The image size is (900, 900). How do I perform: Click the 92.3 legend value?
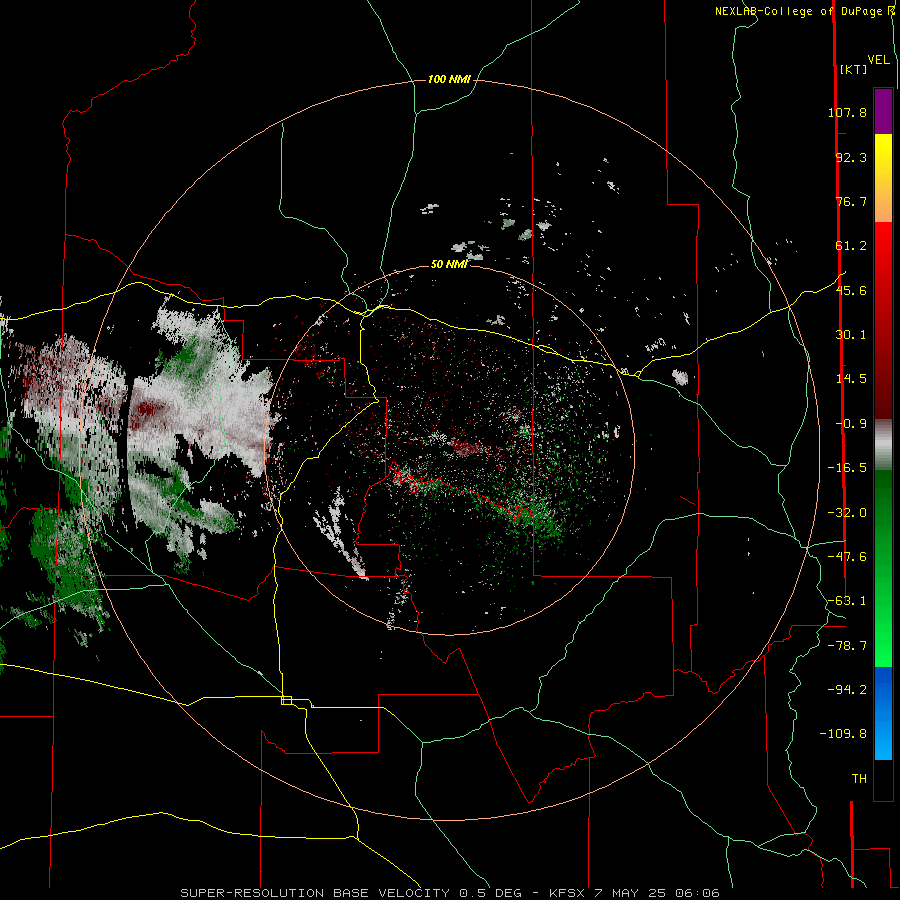(x=851, y=157)
